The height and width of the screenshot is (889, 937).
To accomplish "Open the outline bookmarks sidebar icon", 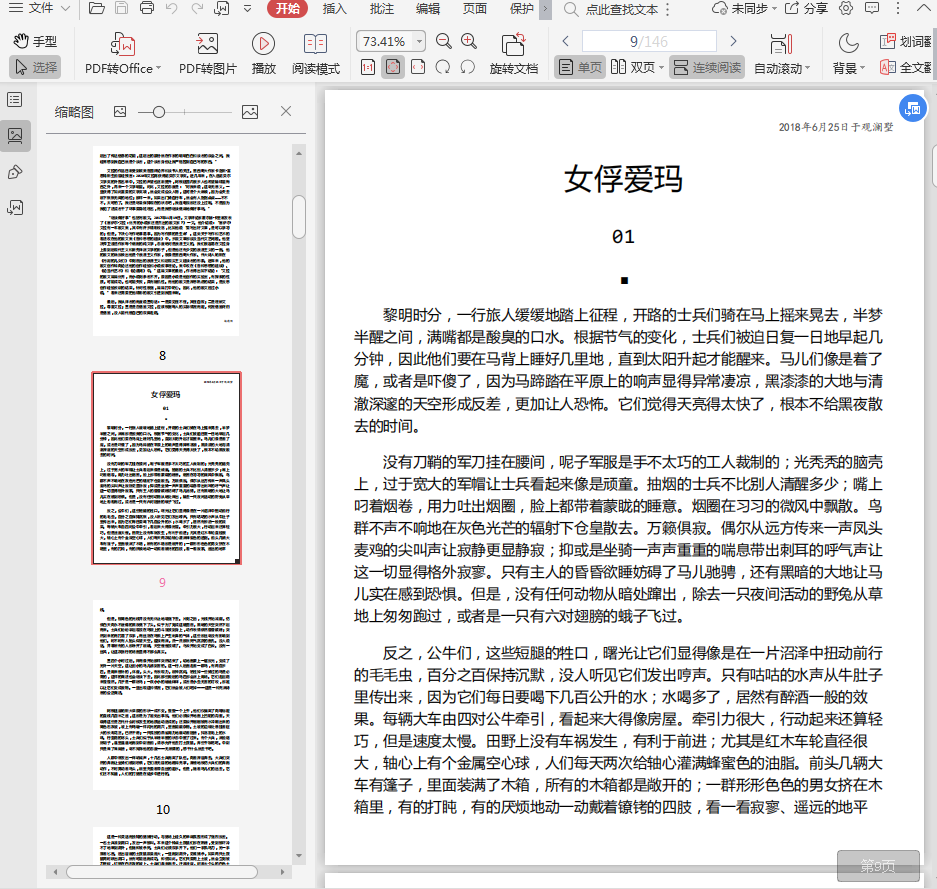I will click(15, 100).
